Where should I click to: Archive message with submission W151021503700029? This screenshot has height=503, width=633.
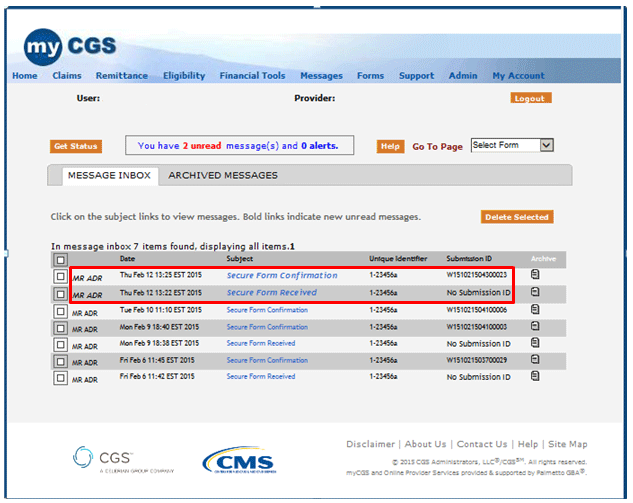coord(535,360)
